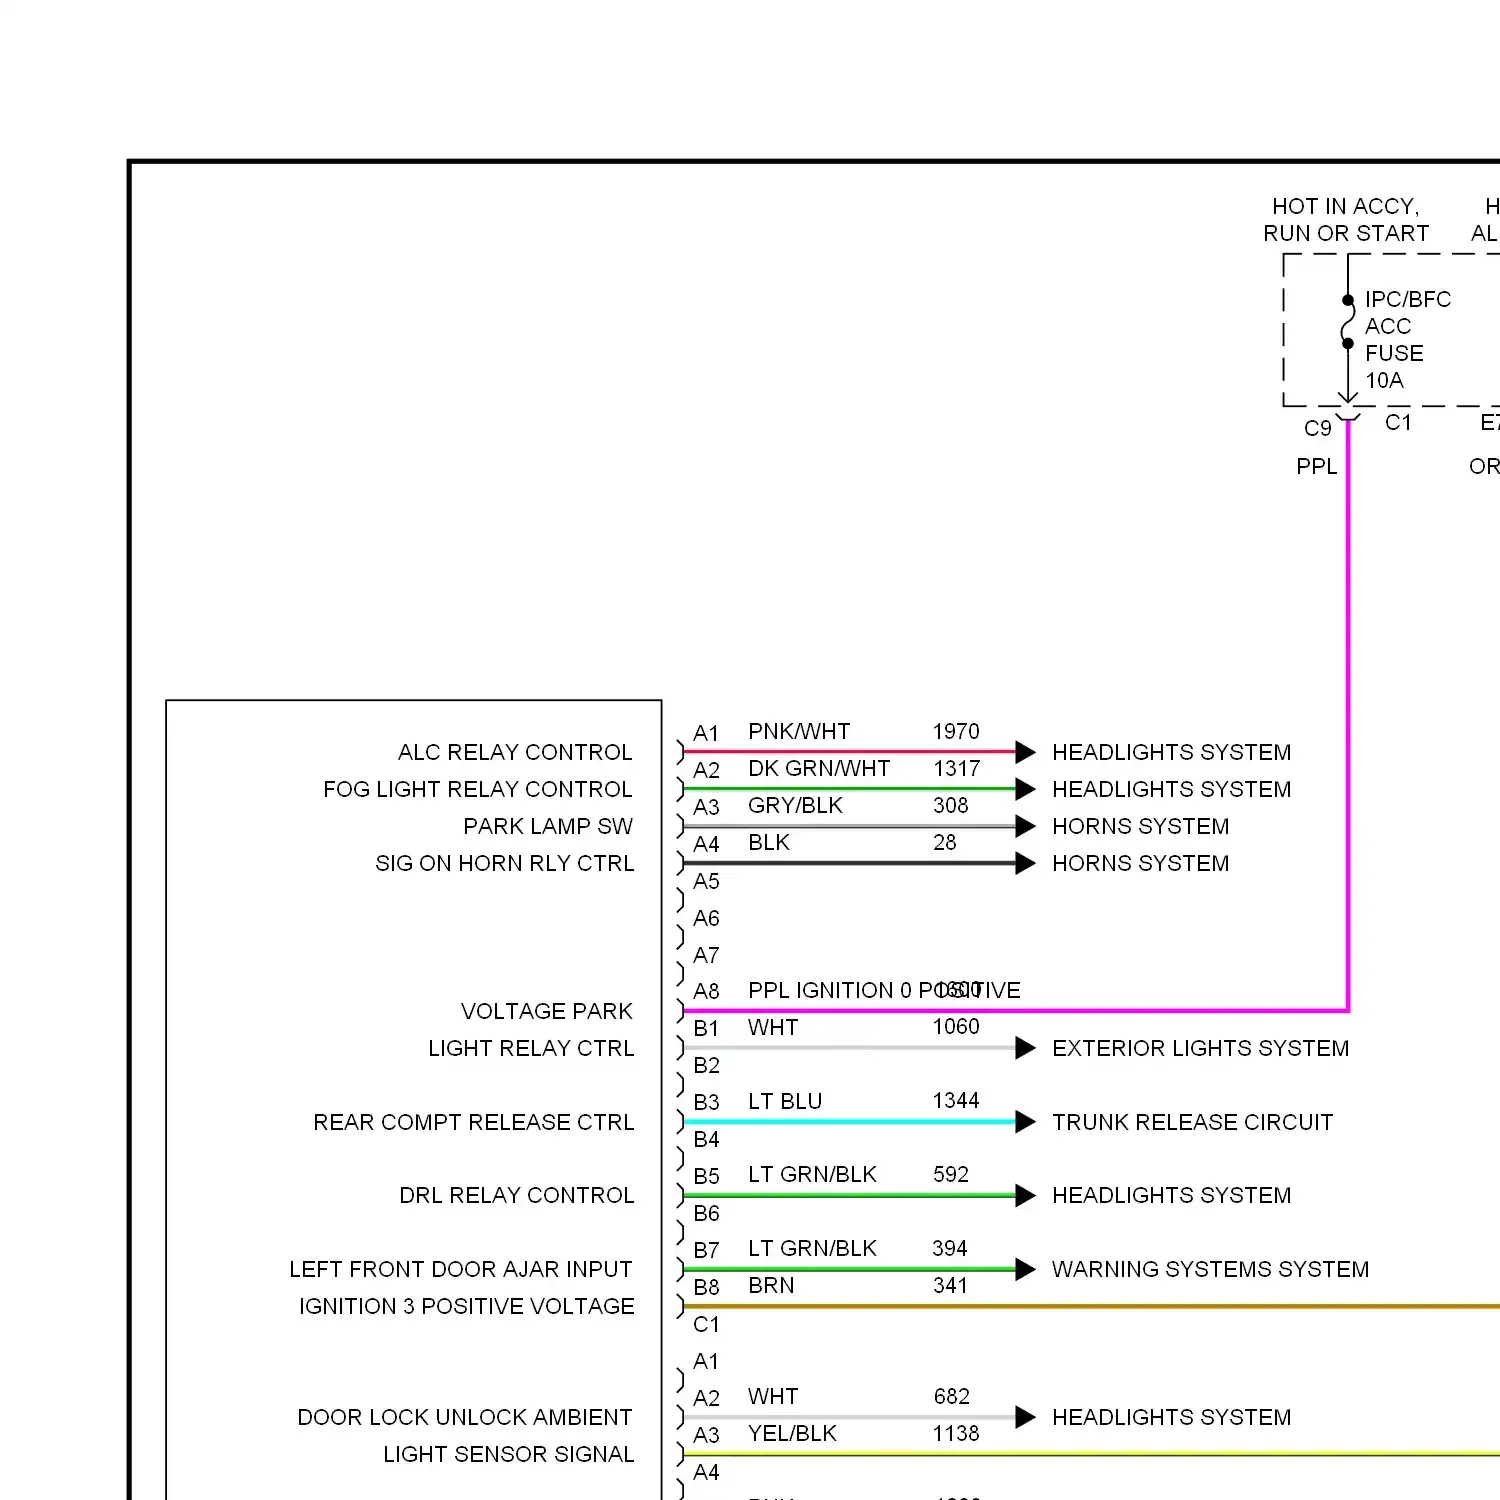1500x1500 pixels.
Task: Select SIG ON HORN RLY CTRL text
Action: click(505, 863)
